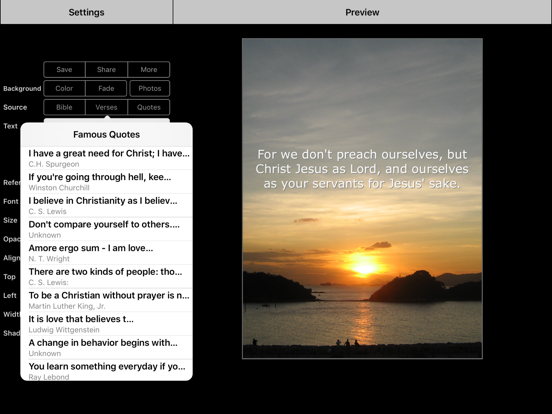This screenshot has height=414, width=552.
Task: Click the Save button
Action: click(x=64, y=69)
